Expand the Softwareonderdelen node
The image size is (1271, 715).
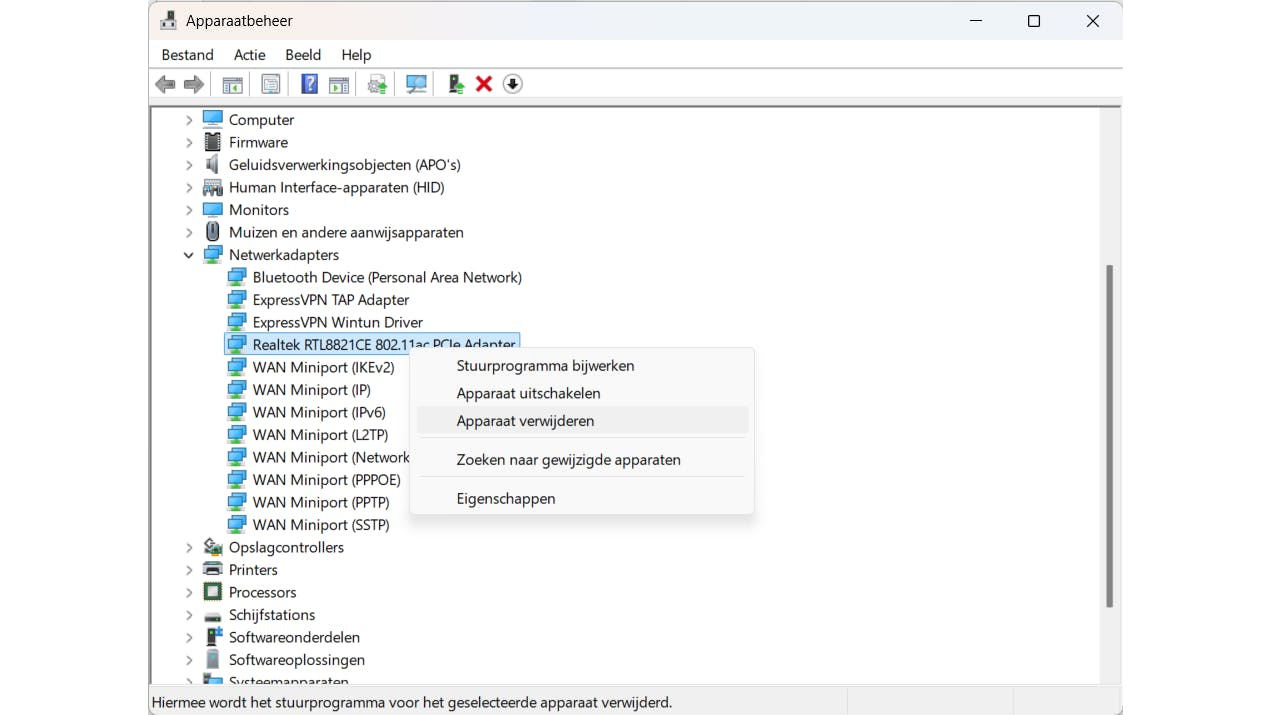click(189, 637)
